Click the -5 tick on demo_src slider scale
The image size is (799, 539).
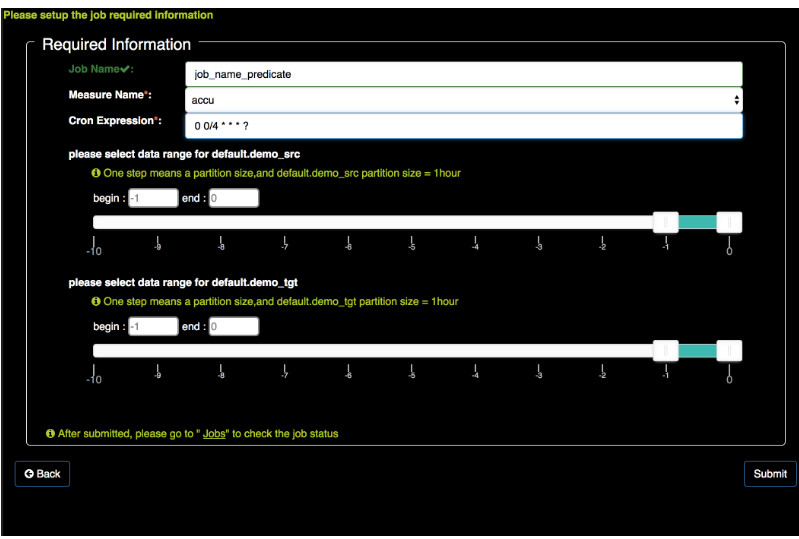coord(412,244)
